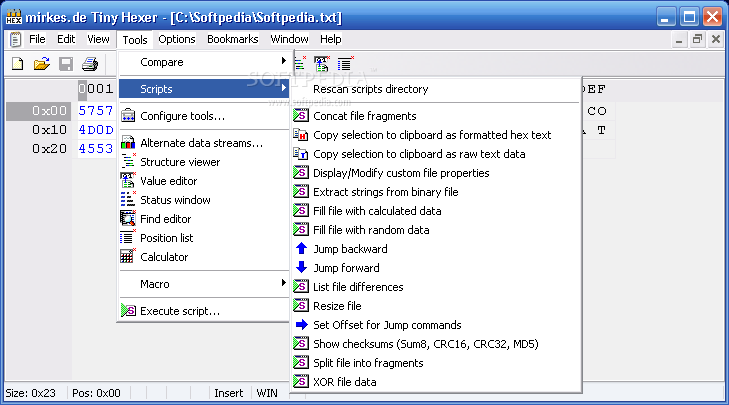Toggle the Insert mode status indicator
The height and width of the screenshot is (405, 729).
[x=228, y=393]
